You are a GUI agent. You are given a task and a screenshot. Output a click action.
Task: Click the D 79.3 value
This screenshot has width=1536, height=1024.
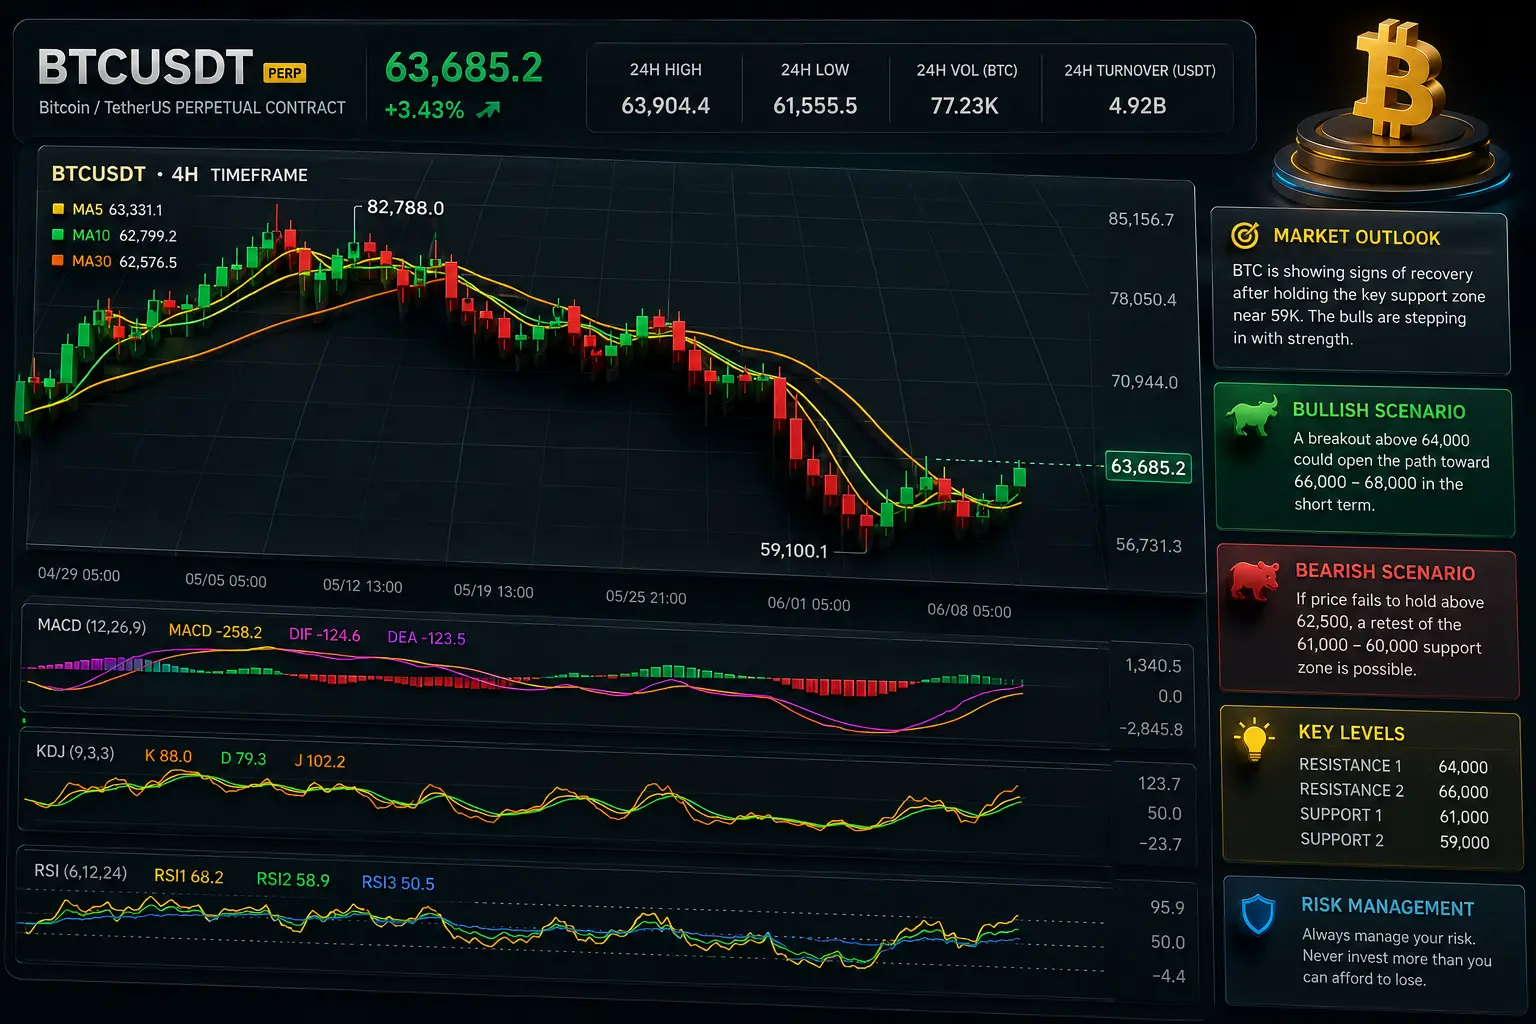point(243,759)
